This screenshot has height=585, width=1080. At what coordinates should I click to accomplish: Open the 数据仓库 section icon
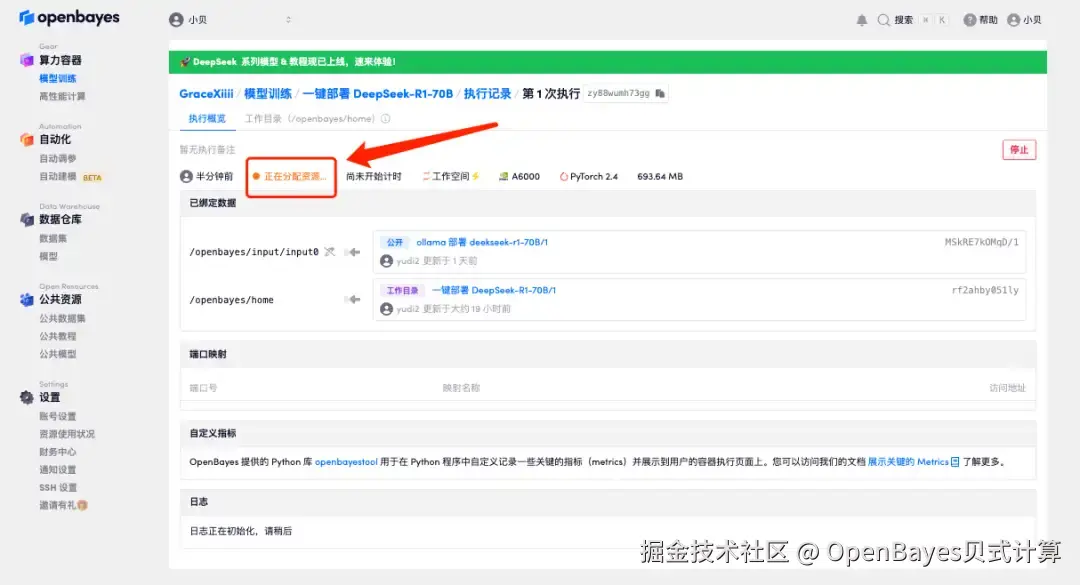pos(27,219)
